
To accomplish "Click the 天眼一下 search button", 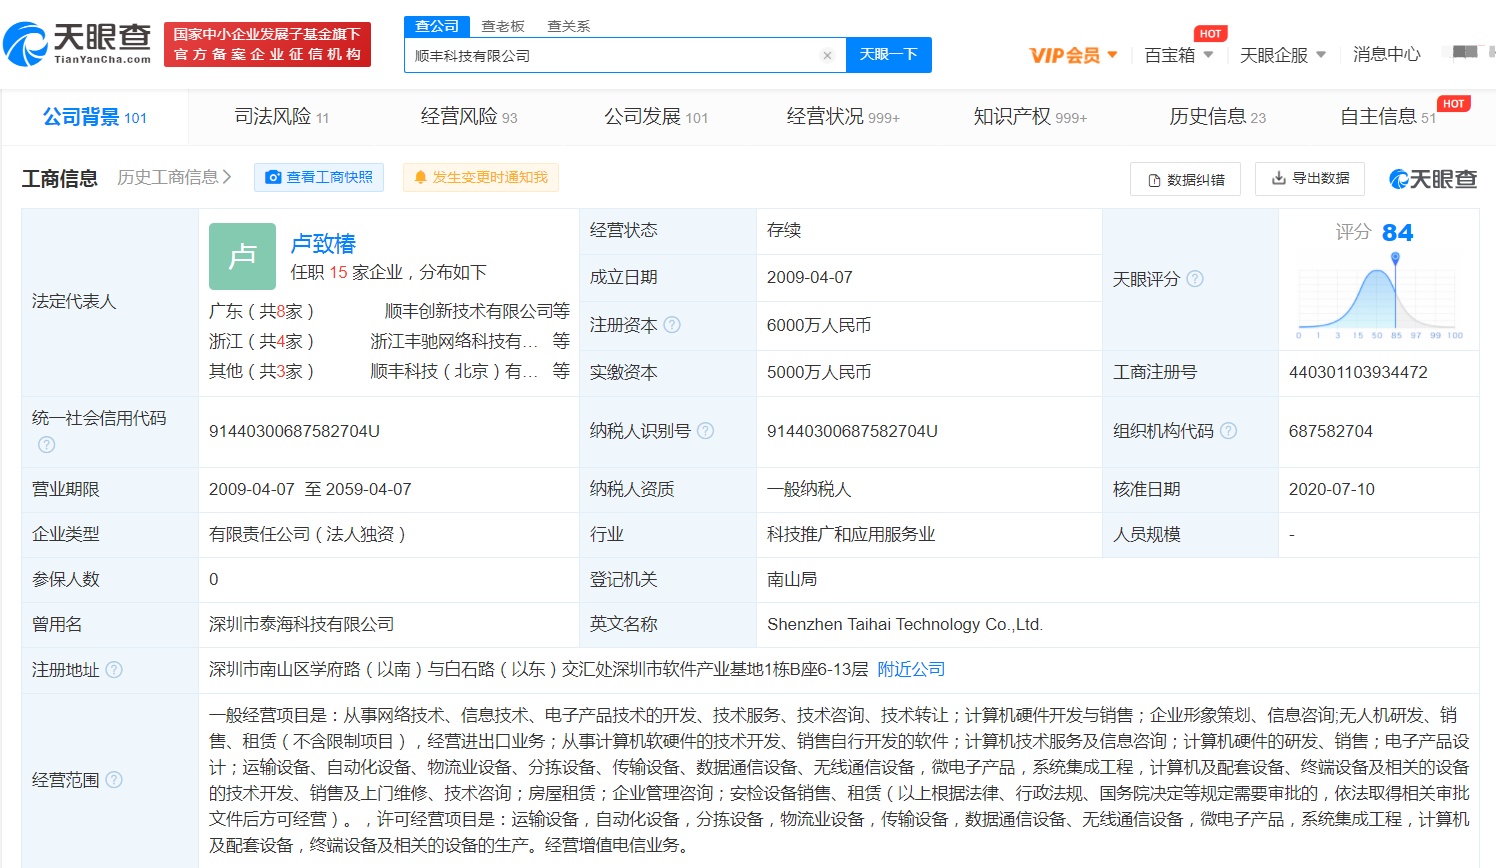I will tap(889, 55).
